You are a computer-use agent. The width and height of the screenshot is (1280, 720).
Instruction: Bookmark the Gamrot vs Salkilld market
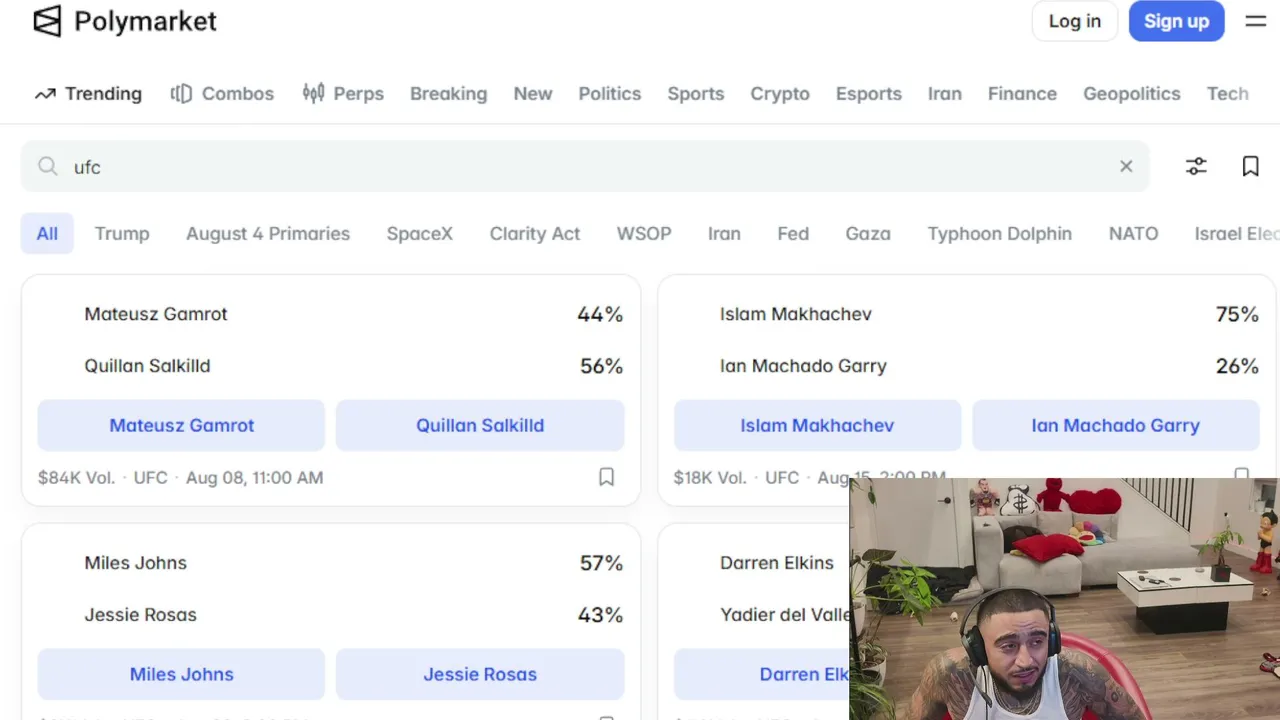pos(606,477)
